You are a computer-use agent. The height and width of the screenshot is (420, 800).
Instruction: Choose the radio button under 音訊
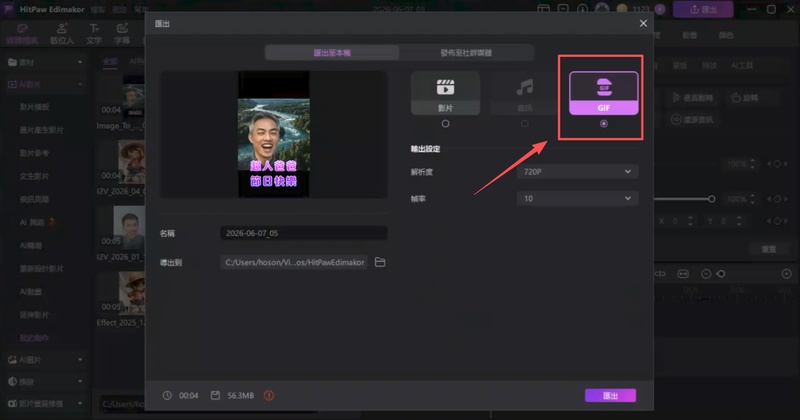pos(524,123)
